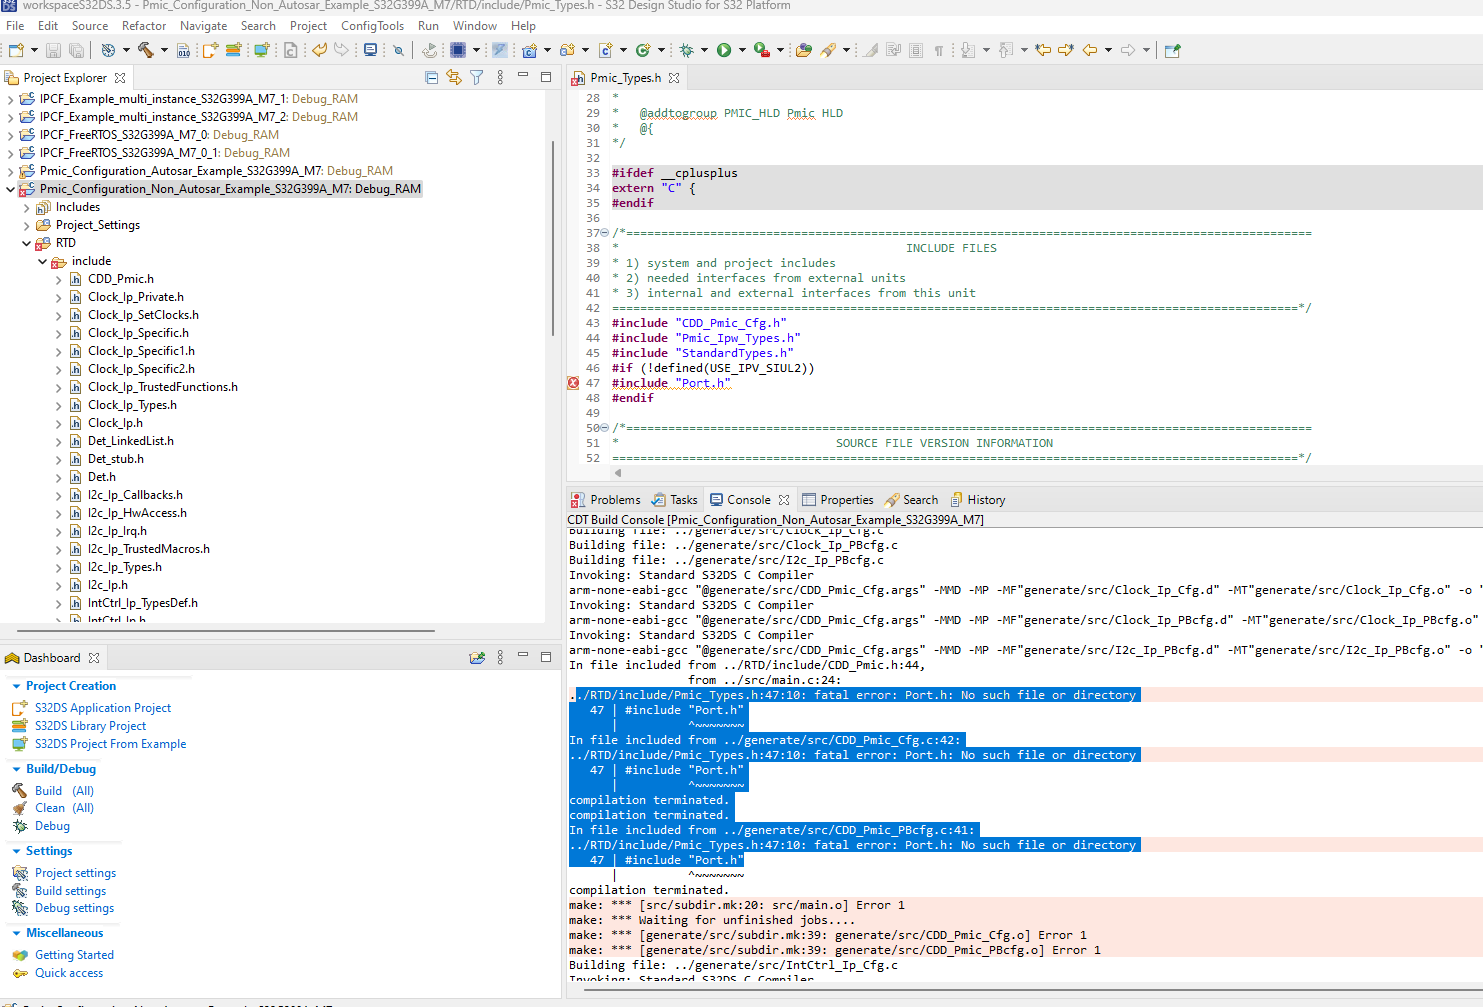1483x1007 pixels.
Task: Launch the Debug toolbar icon
Action: click(x=688, y=50)
